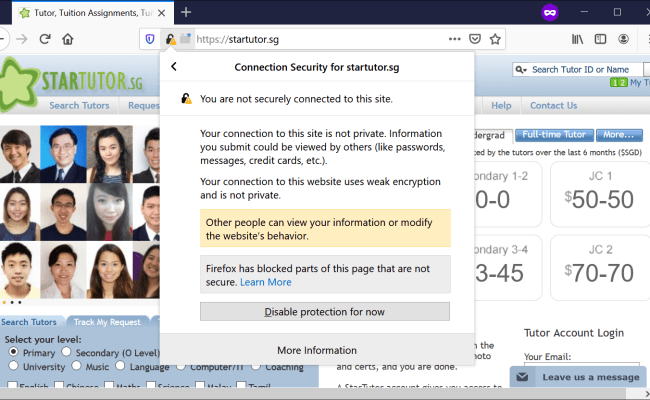Click the tracking protection shield icon
Screen dimensions: 650x400
150,39
